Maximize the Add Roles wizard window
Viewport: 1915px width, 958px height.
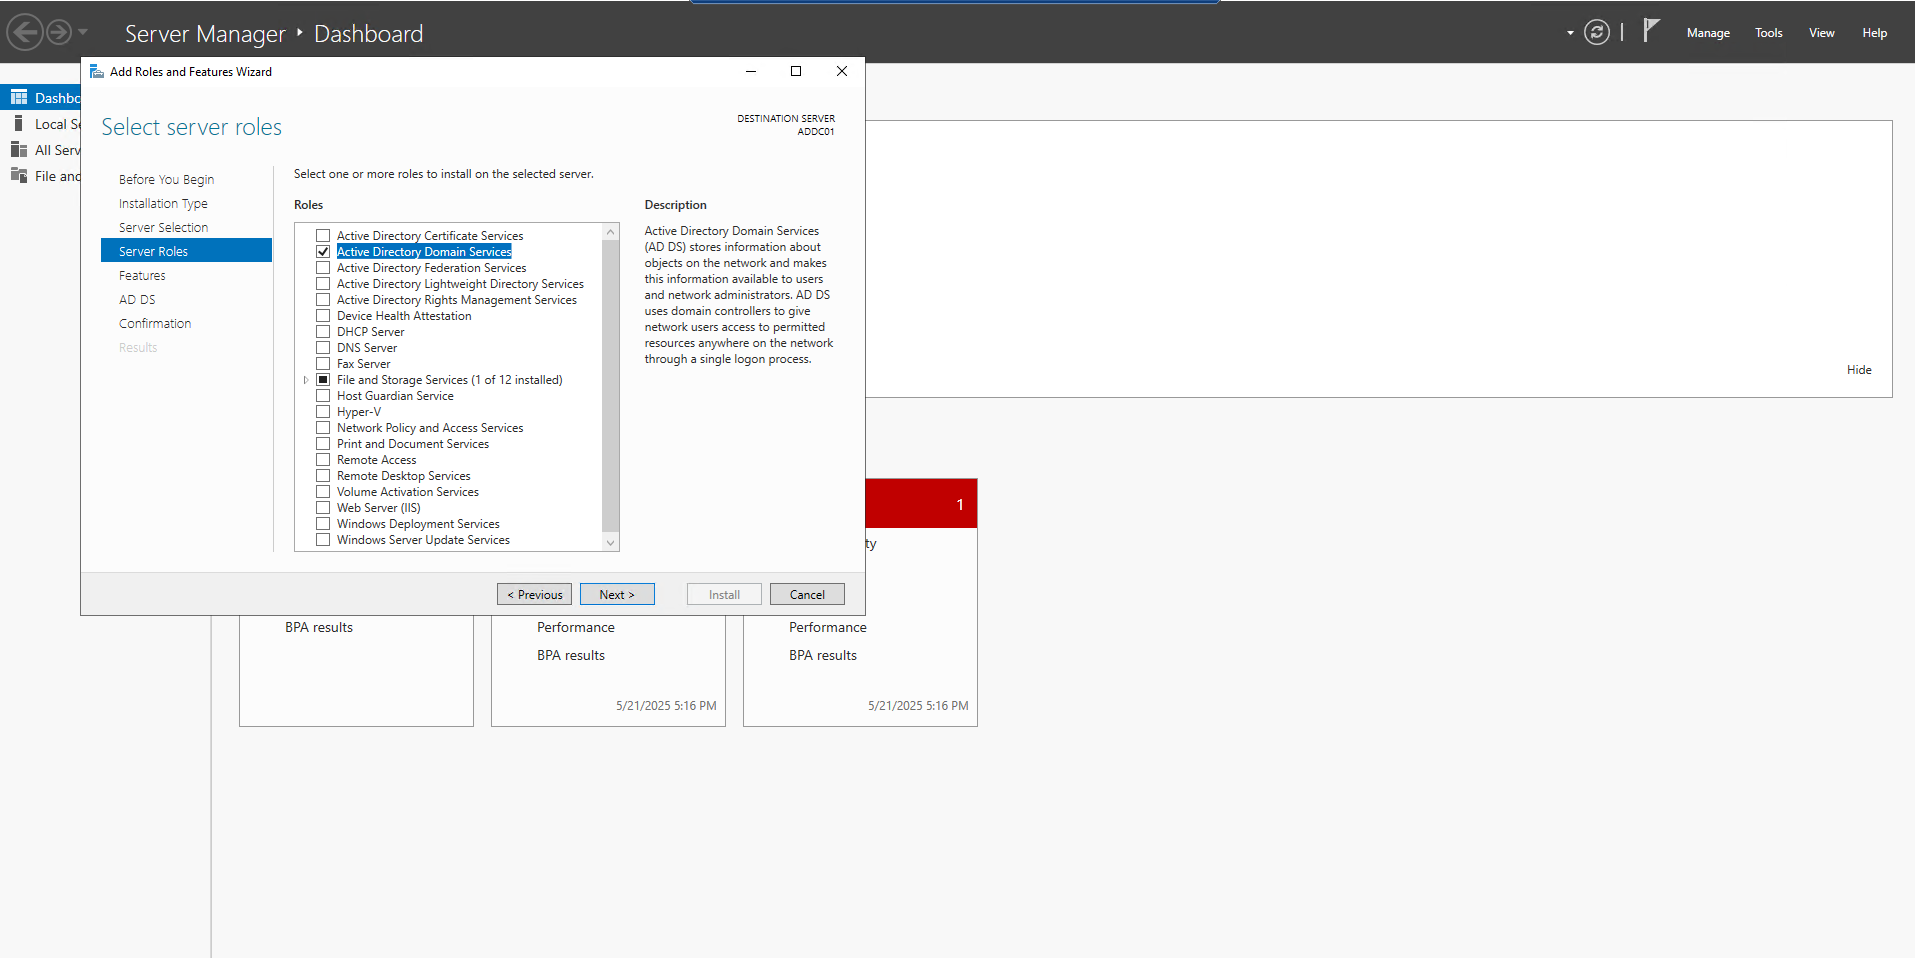796,71
